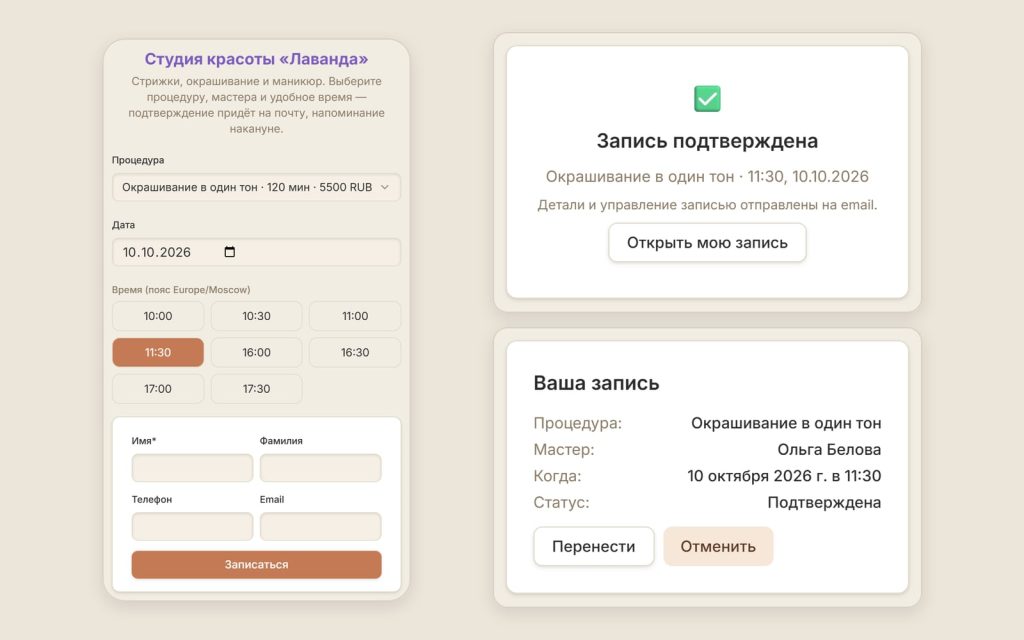
Task: Pick the 17:00 time slot
Action: (x=158, y=389)
